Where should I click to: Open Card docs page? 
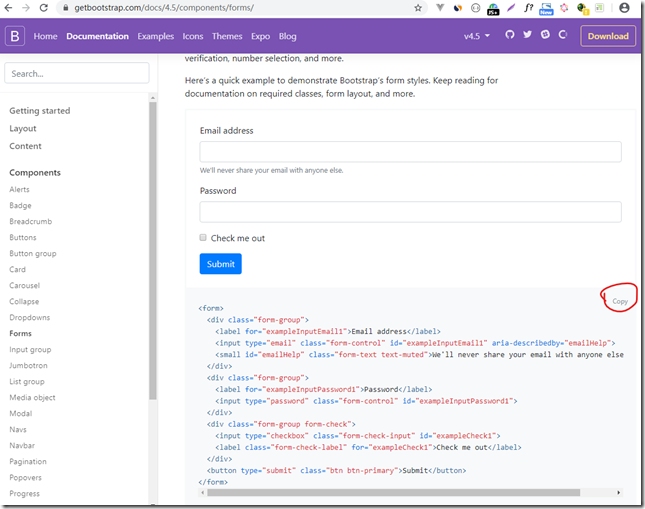(17, 270)
